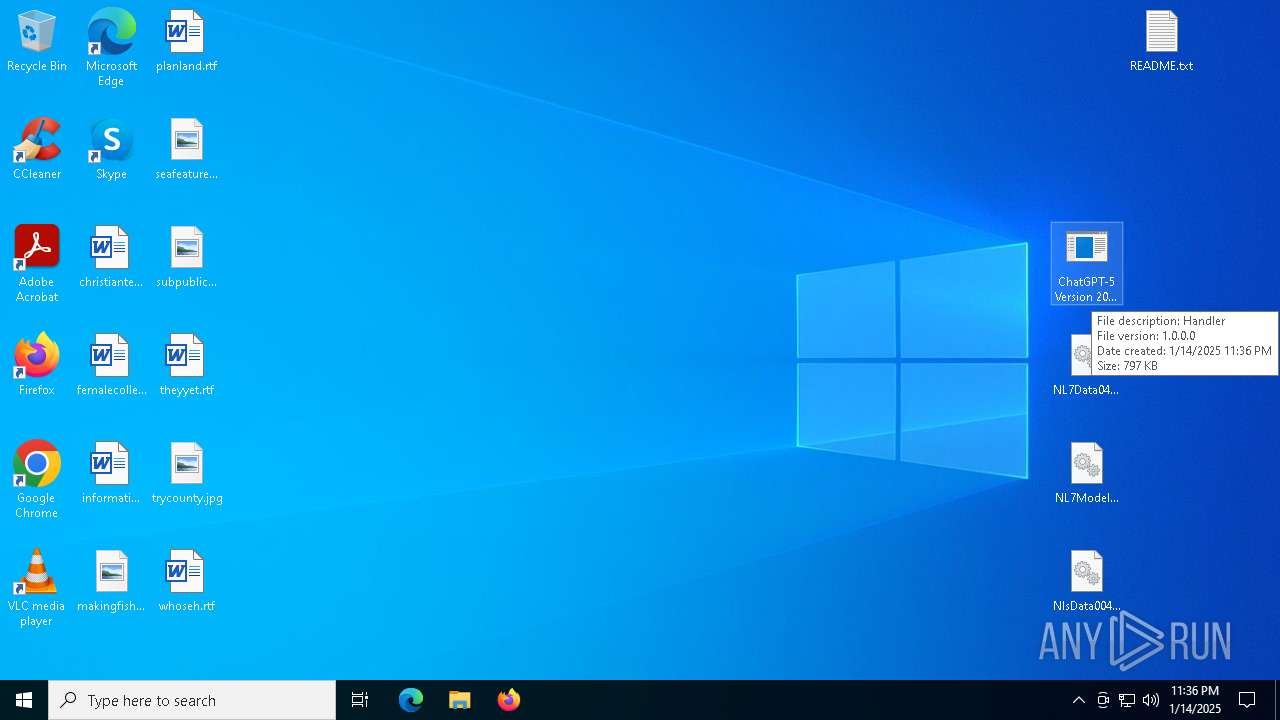
Task: Open the notification Action Center
Action: click(1247, 700)
